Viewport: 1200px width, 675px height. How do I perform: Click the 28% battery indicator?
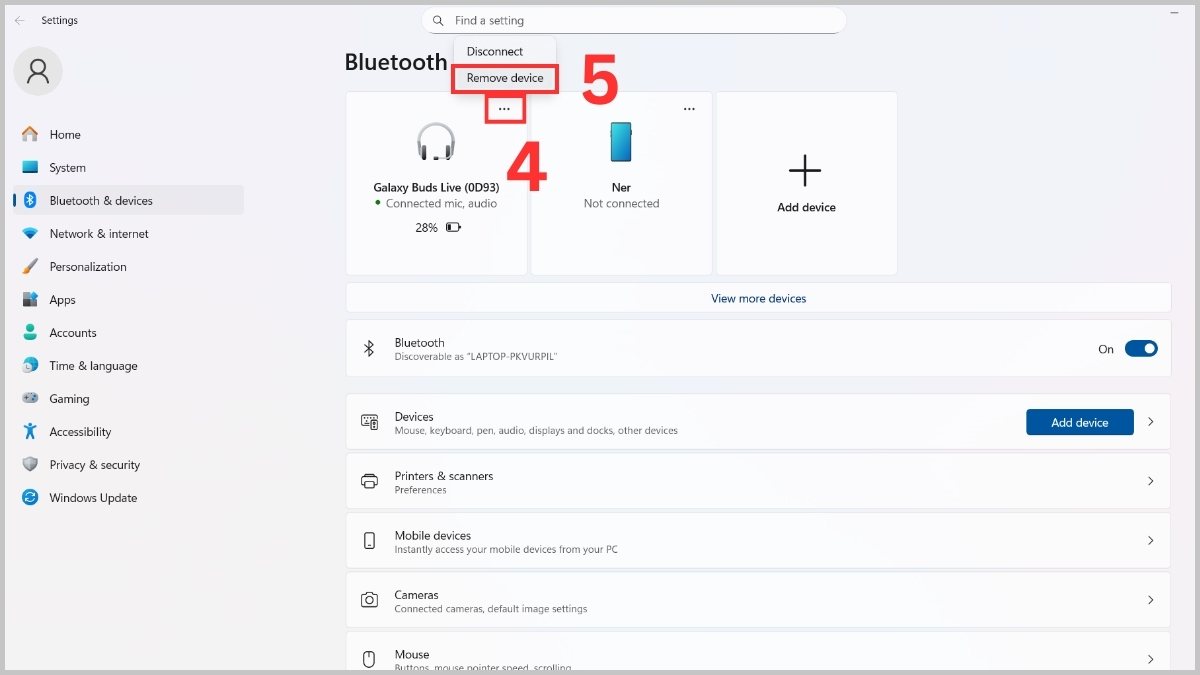point(438,227)
